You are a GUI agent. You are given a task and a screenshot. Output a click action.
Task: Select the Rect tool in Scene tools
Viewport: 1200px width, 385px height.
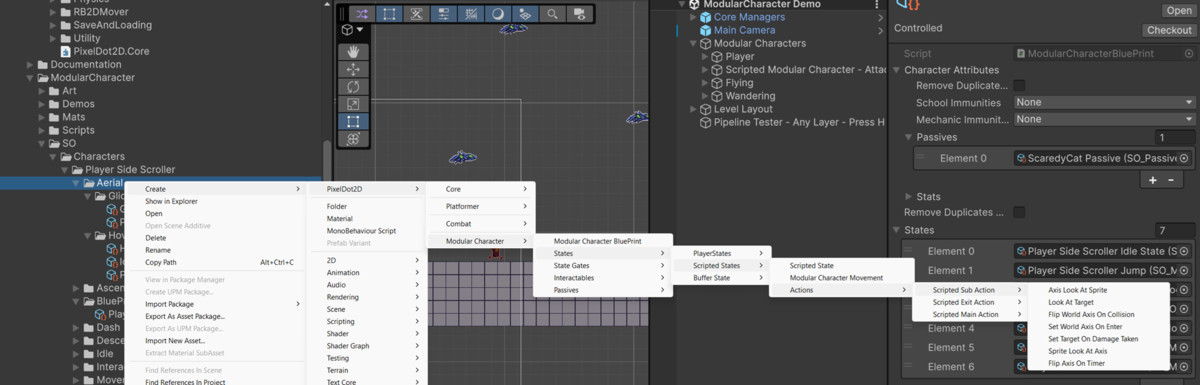click(x=353, y=121)
